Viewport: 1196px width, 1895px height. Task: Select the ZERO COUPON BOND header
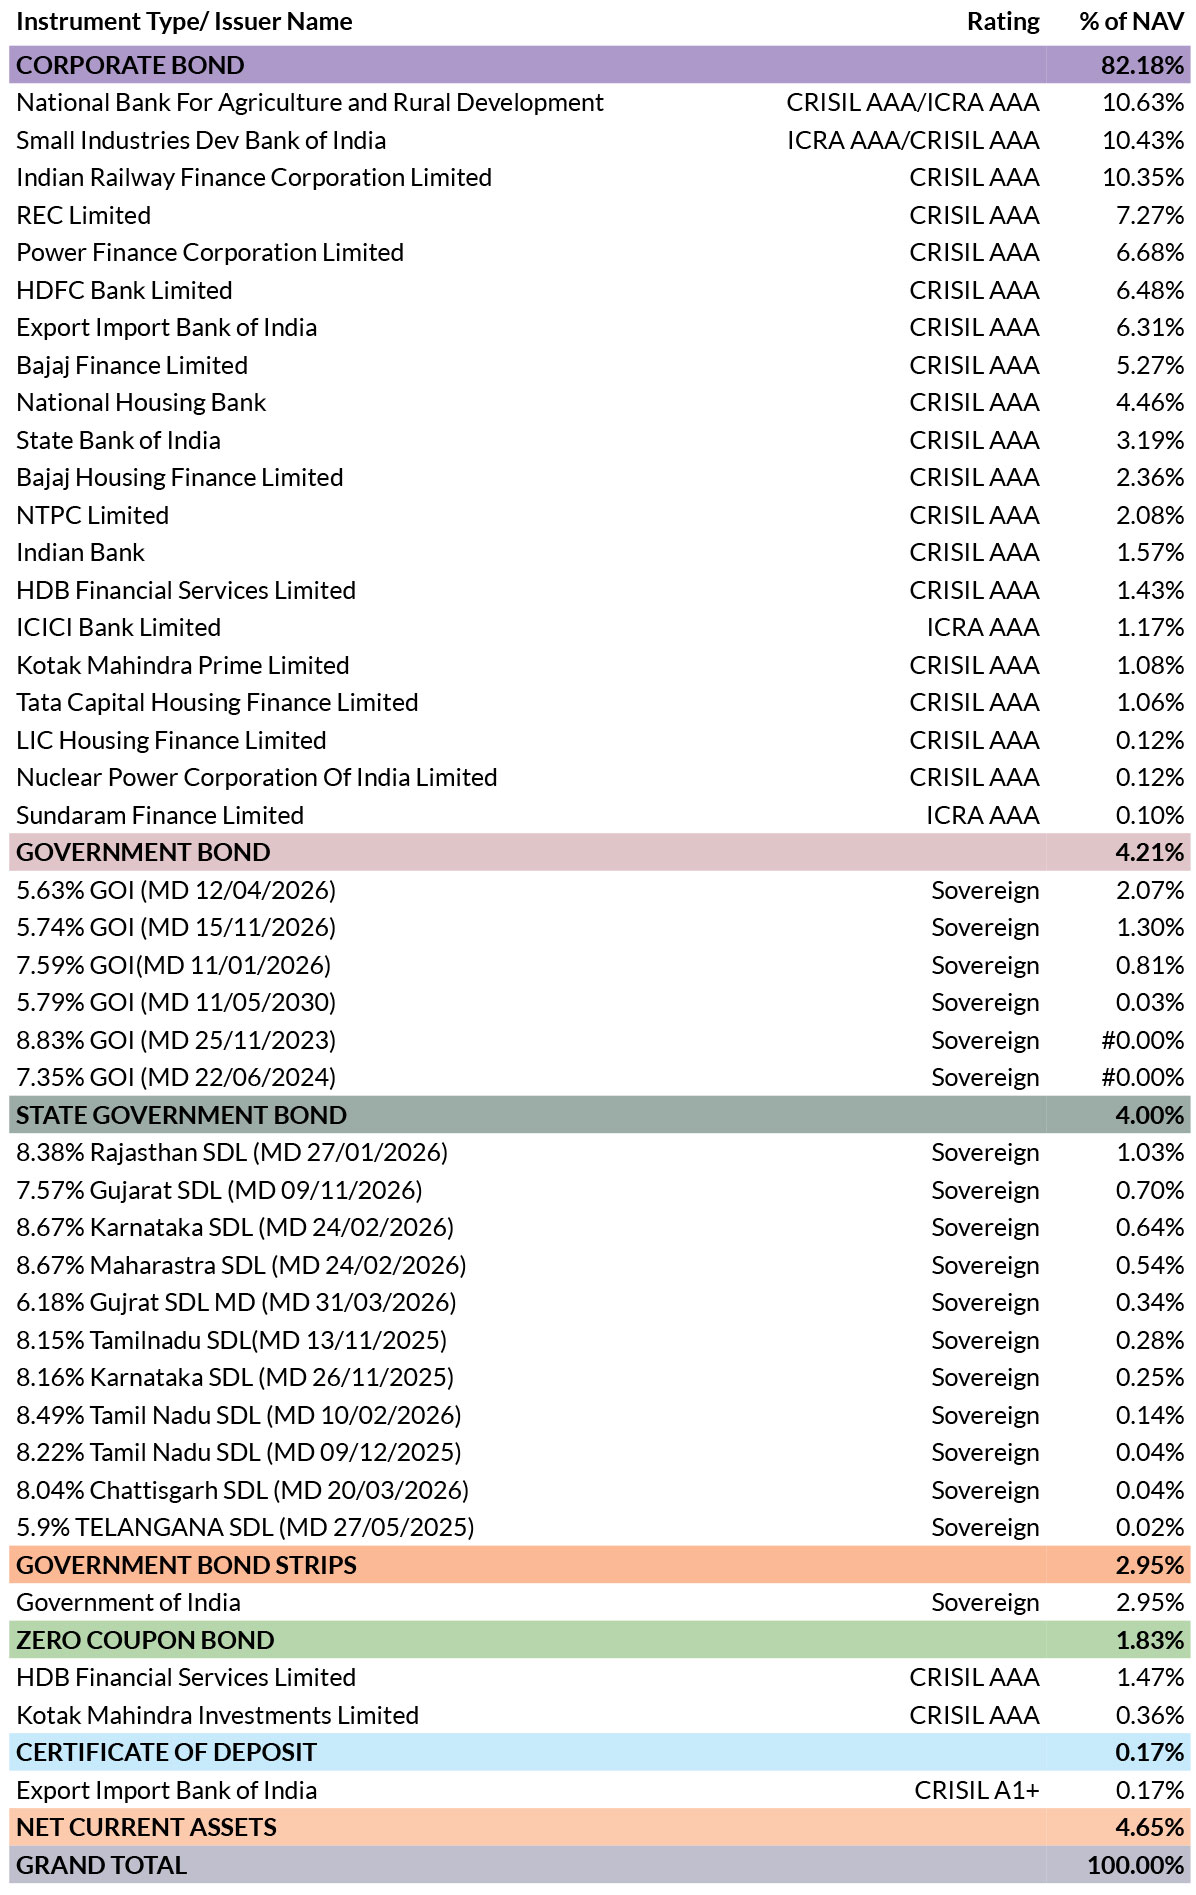click(600, 1640)
